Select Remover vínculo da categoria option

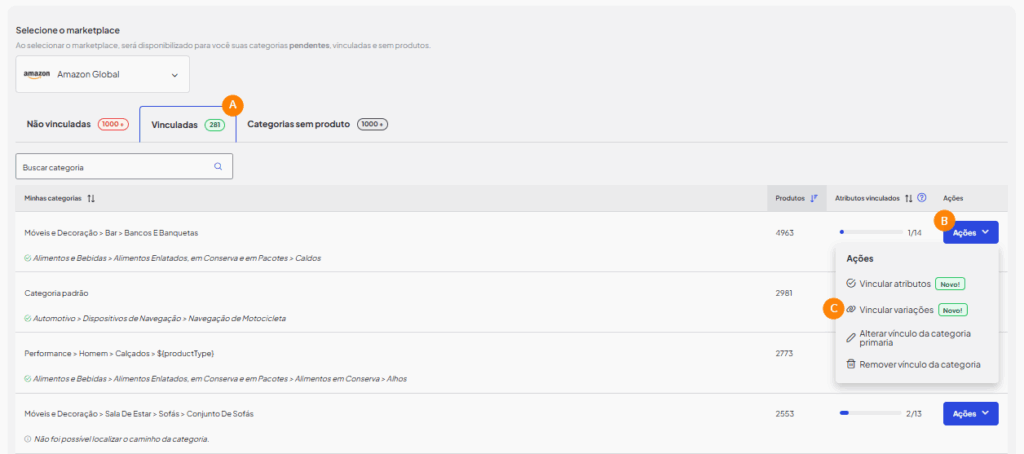[919, 364]
